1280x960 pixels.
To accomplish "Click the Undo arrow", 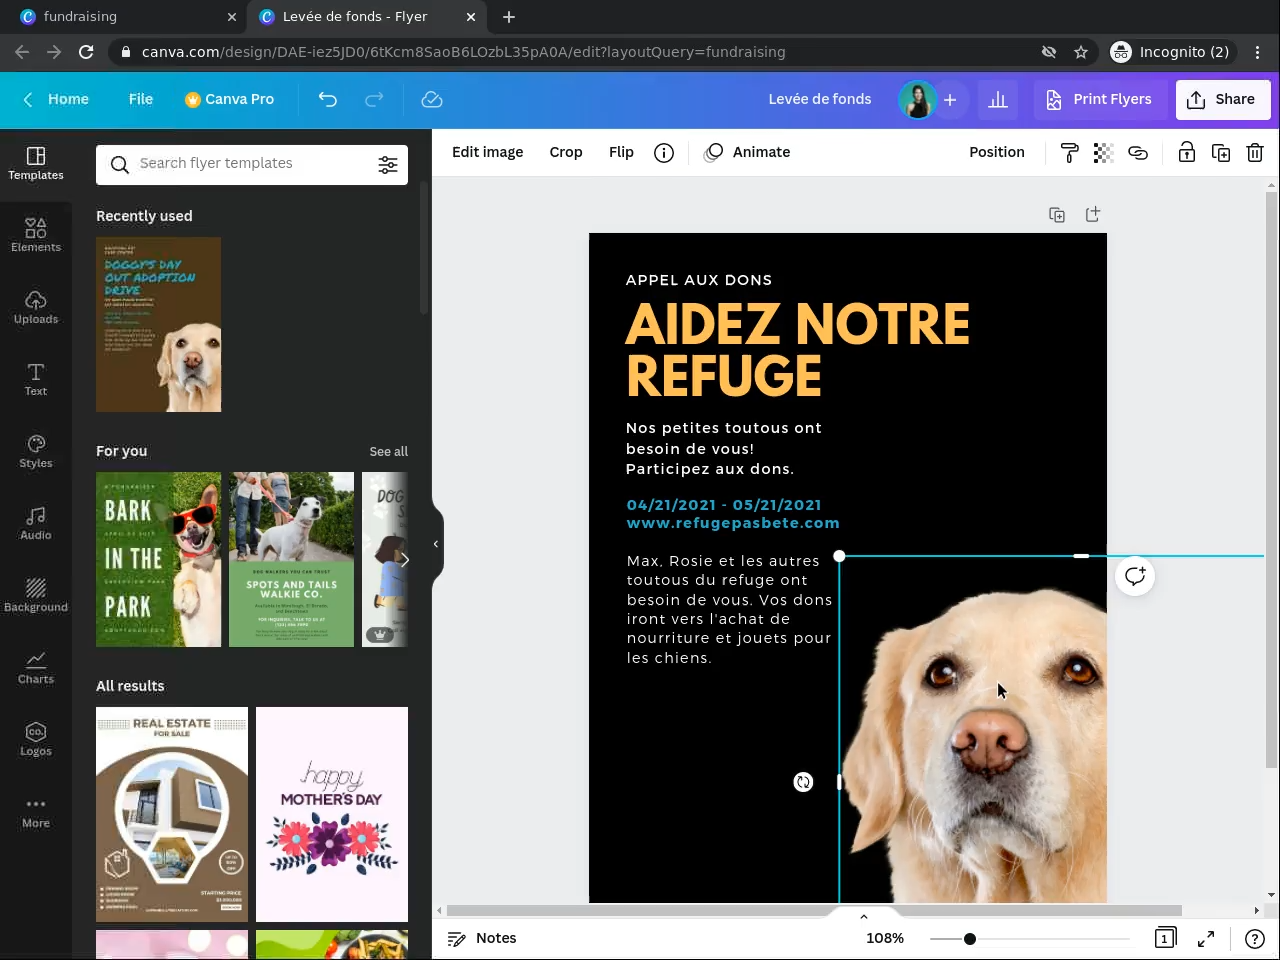I will click(x=328, y=99).
